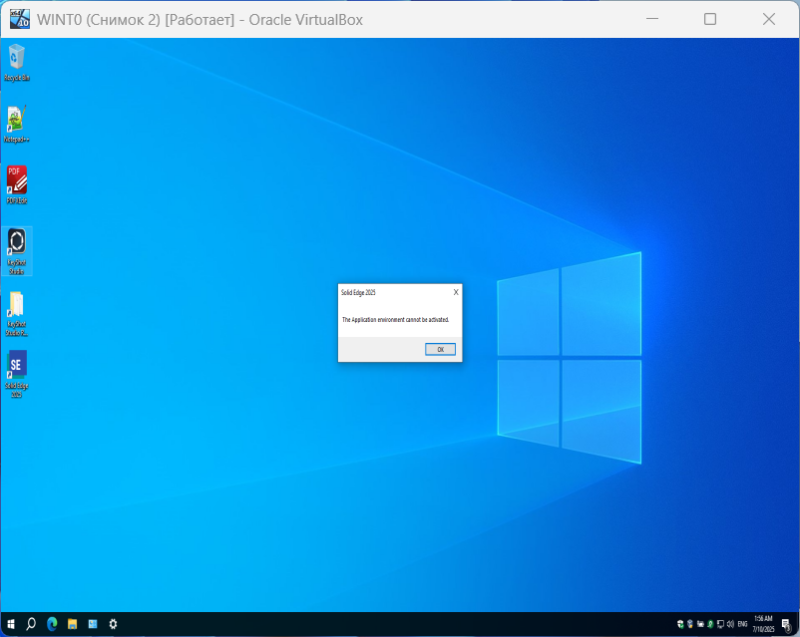800x637 pixels.
Task: Close the Solid Edge 2025 error dialog
Action: (x=456, y=292)
